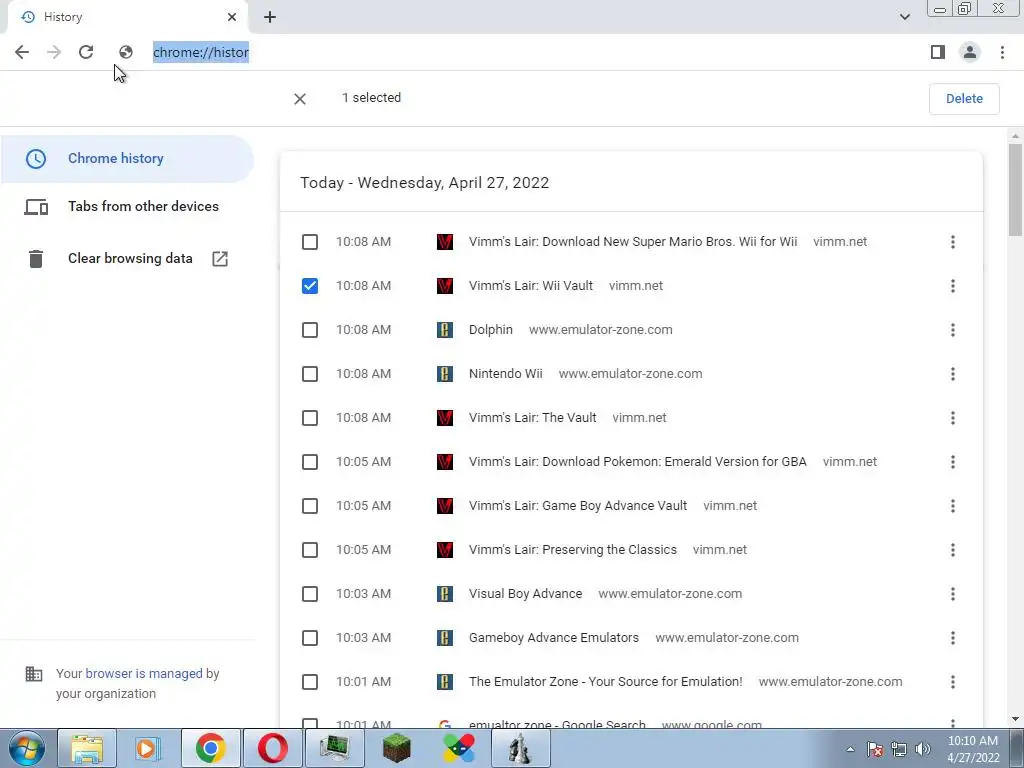Open actions menu for Visual Boy Advance entry
The height and width of the screenshot is (768, 1024).
tap(953, 594)
